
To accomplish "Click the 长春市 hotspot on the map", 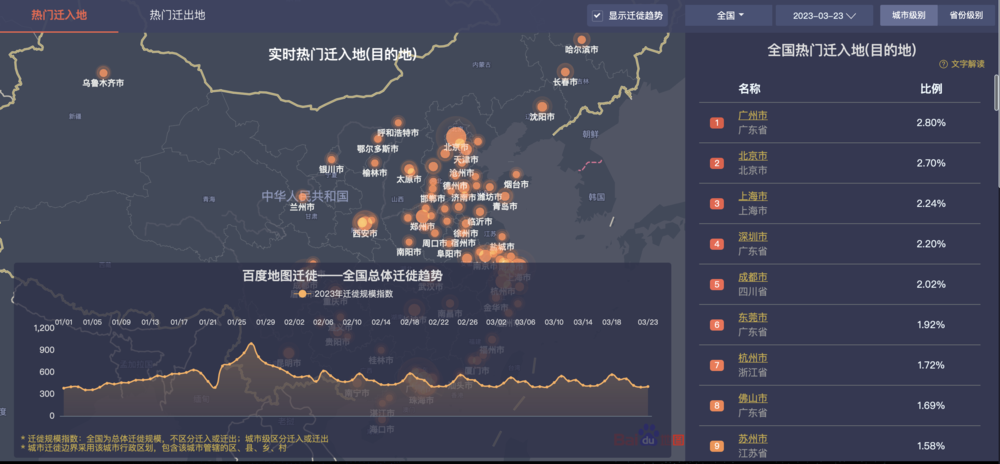I will coord(564,71).
